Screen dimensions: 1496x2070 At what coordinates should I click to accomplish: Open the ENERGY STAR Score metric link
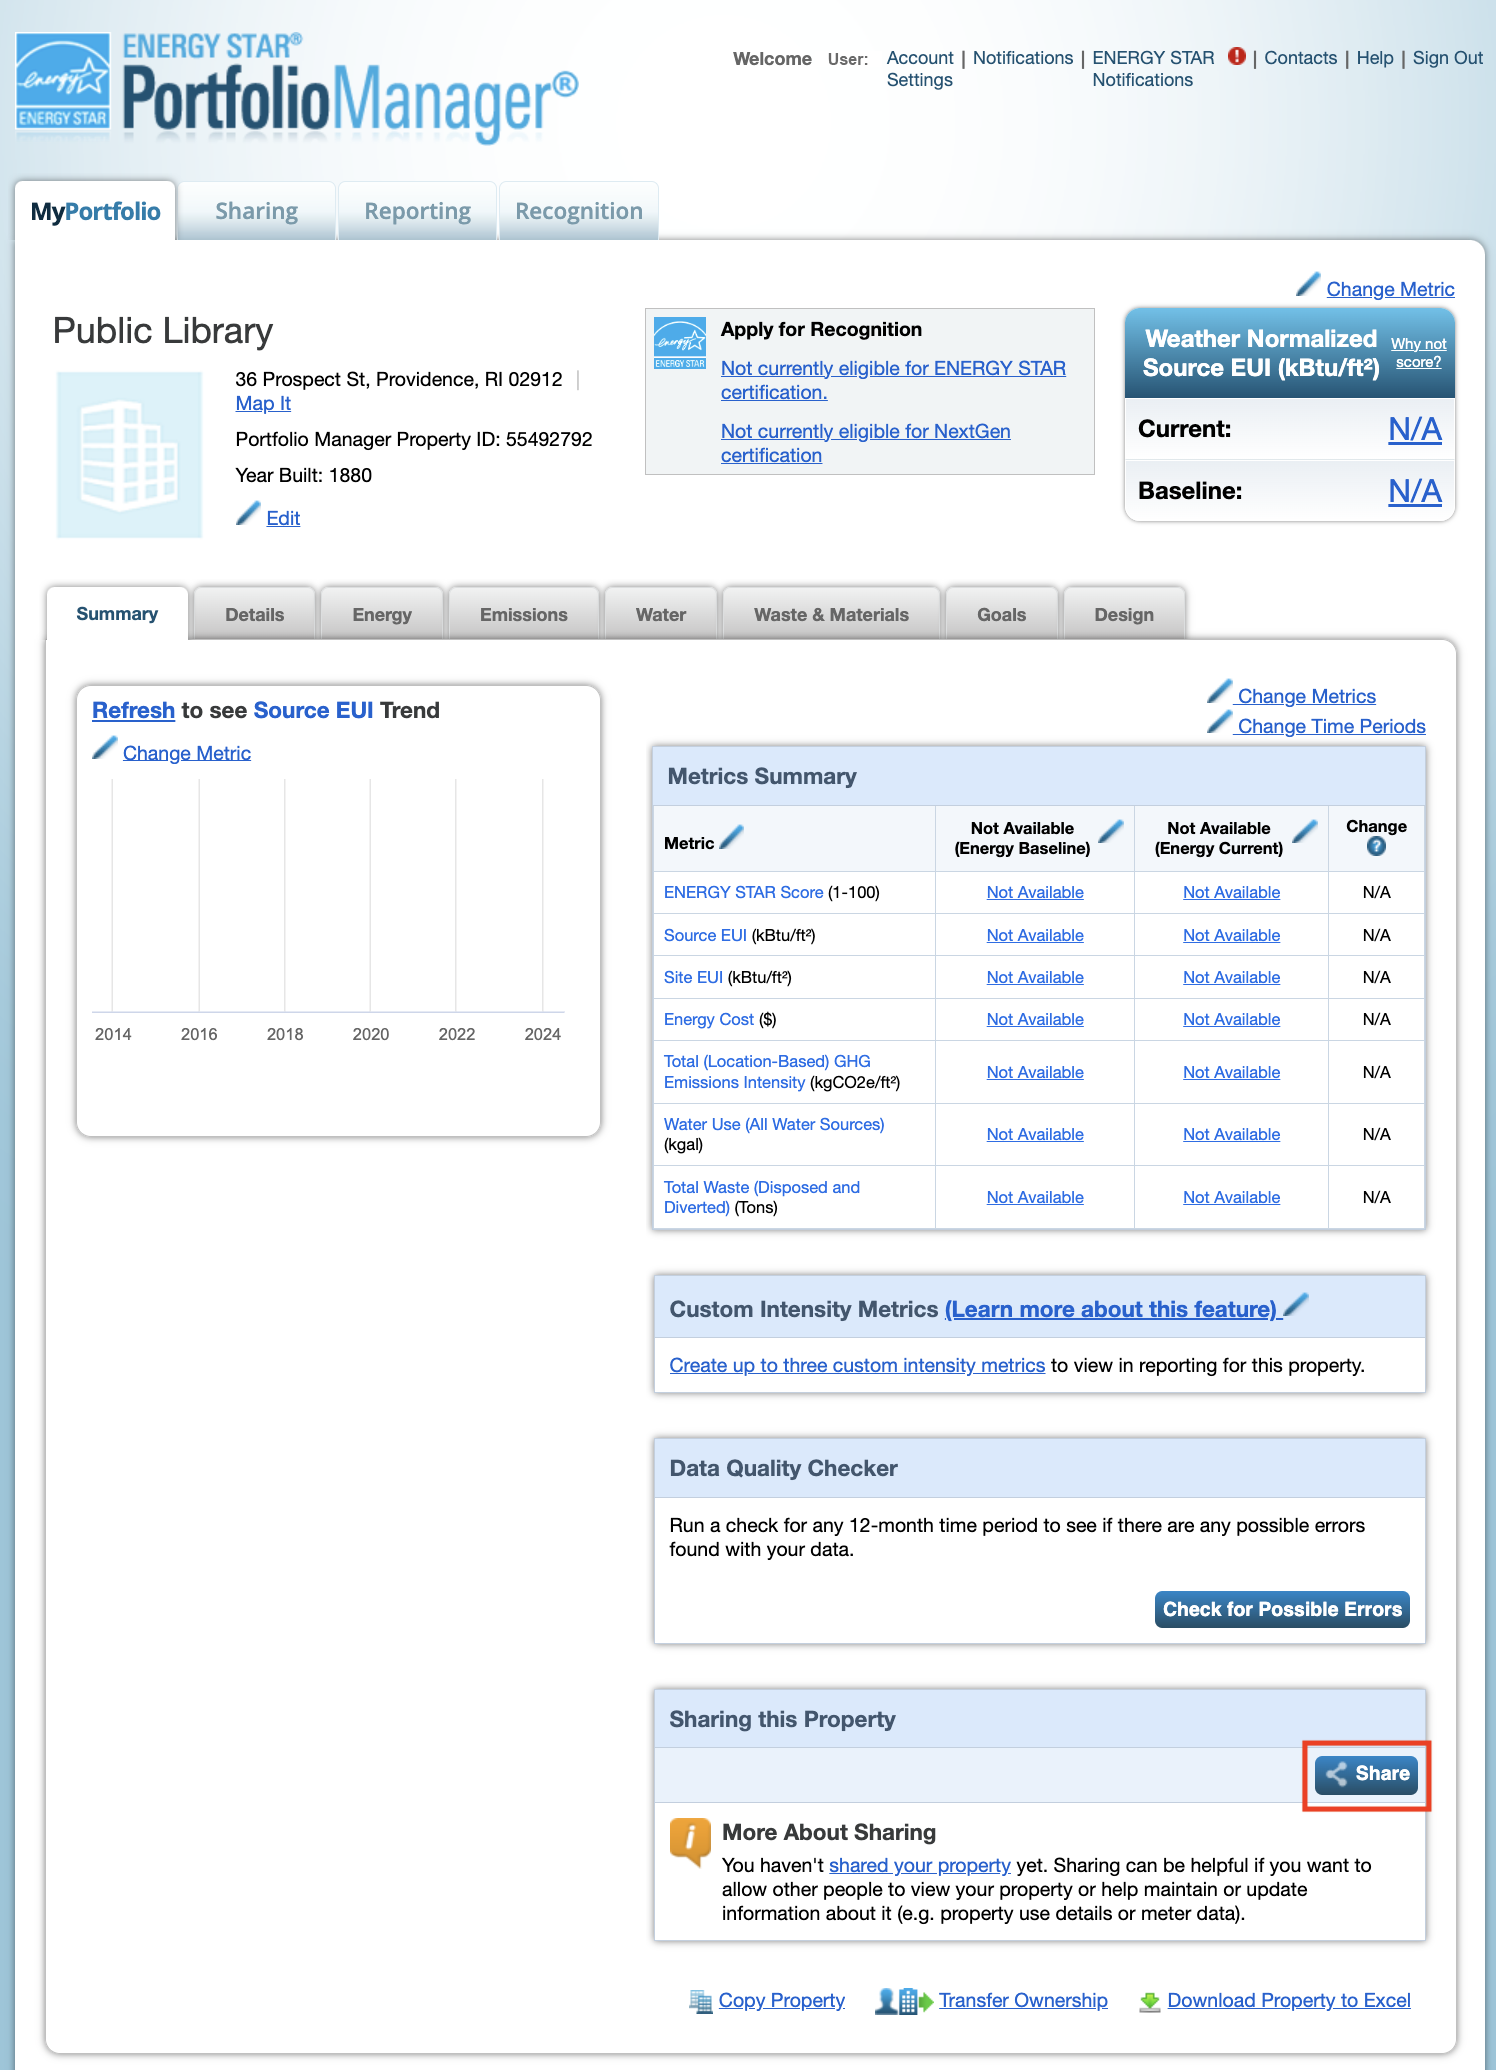click(743, 892)
